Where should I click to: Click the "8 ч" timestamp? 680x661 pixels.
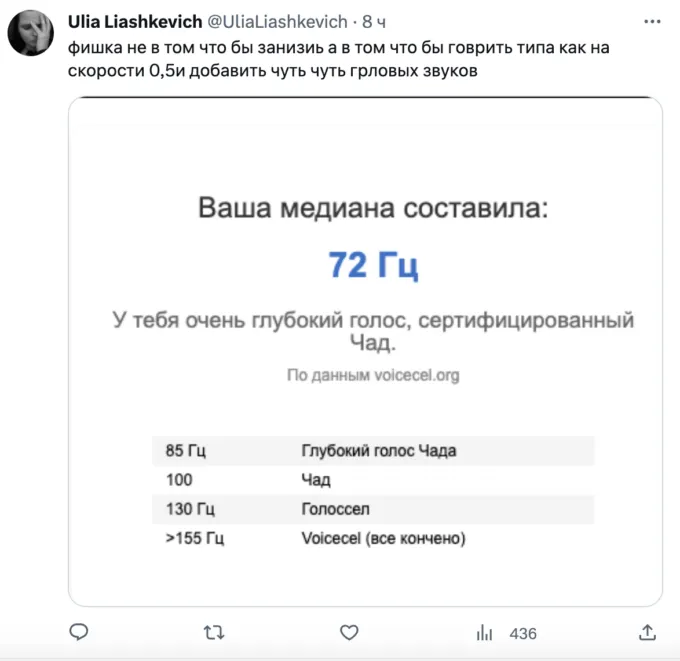click(374, 22)
